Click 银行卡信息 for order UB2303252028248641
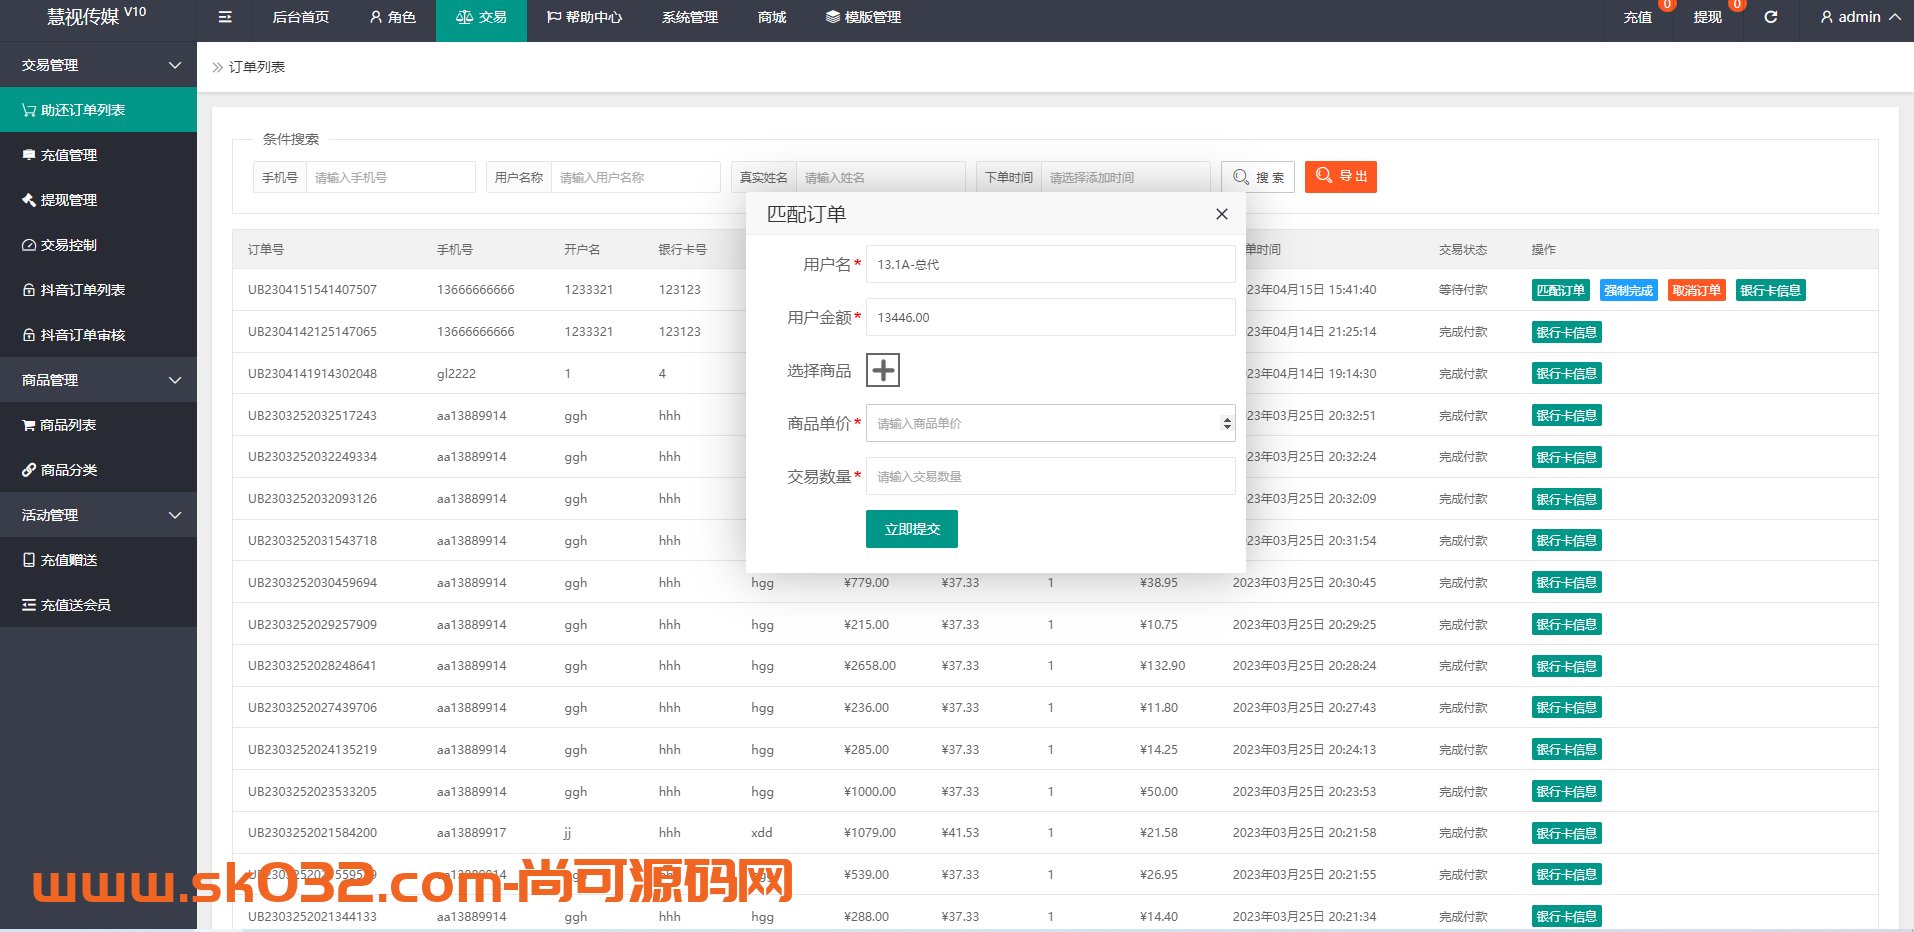This screenshot has height=932, width=1914. [1566, 666]
